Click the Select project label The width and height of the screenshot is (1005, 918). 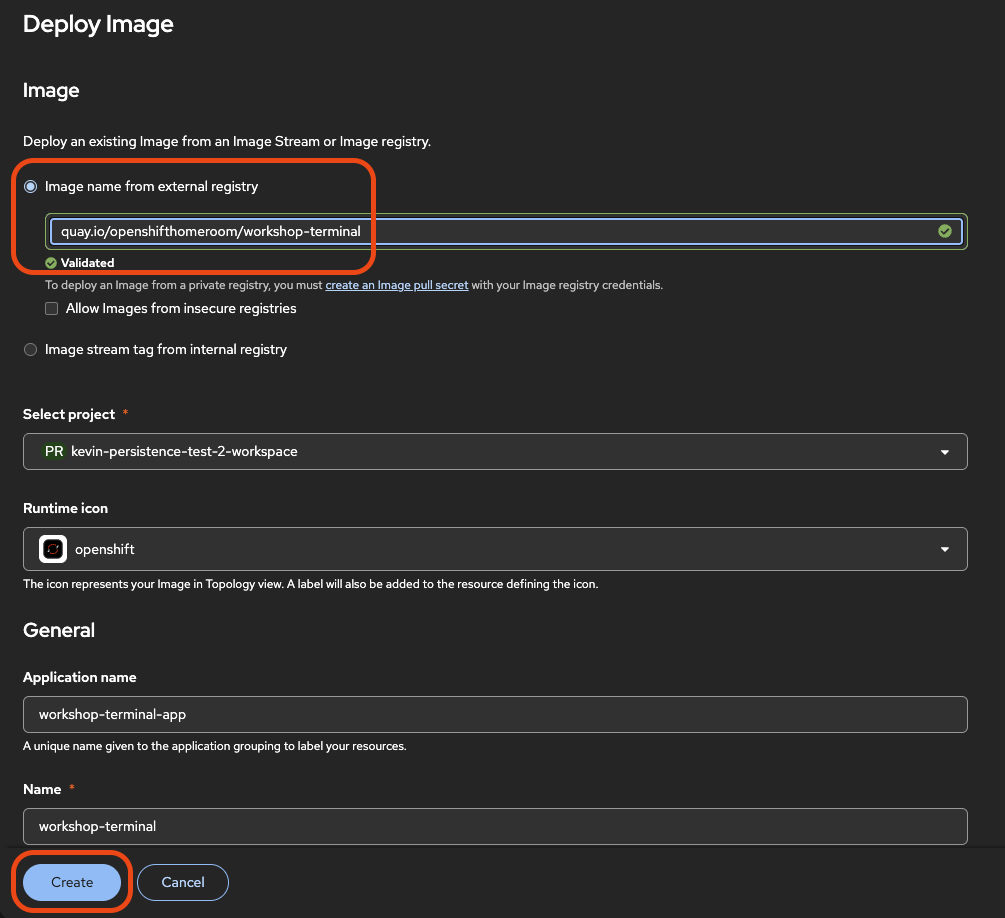coord(69,414)
